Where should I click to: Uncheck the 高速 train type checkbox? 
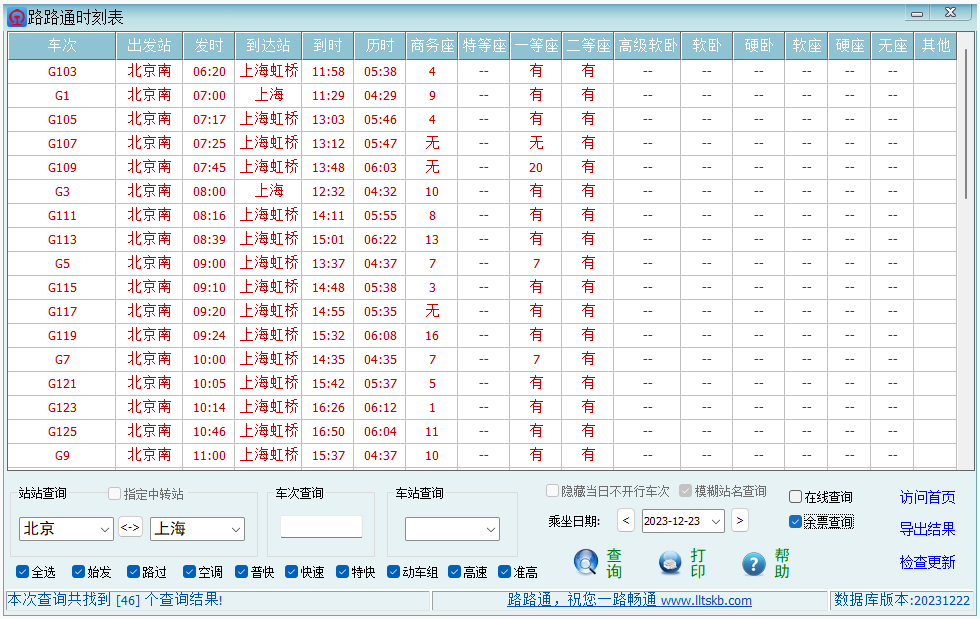(455, 572)
